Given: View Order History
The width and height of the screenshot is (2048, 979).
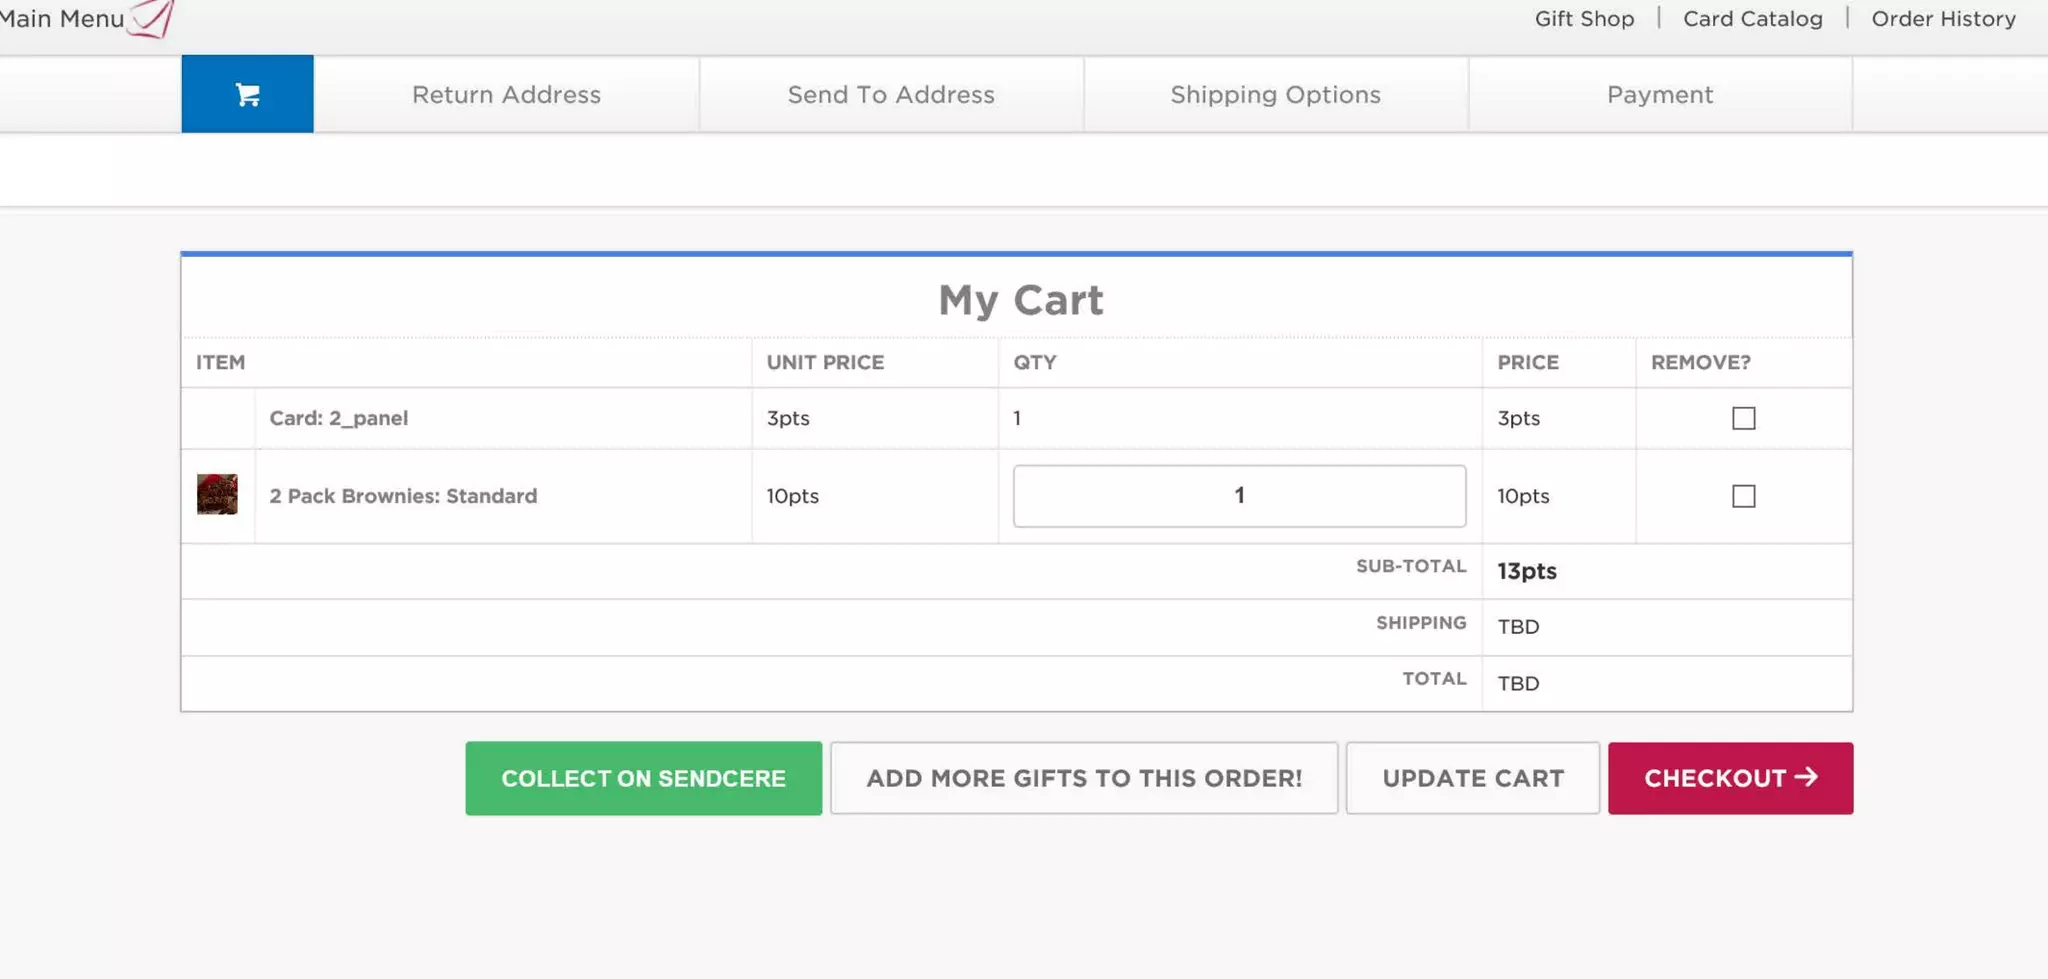Looking at the screenshot, I should click(1943, 19).
